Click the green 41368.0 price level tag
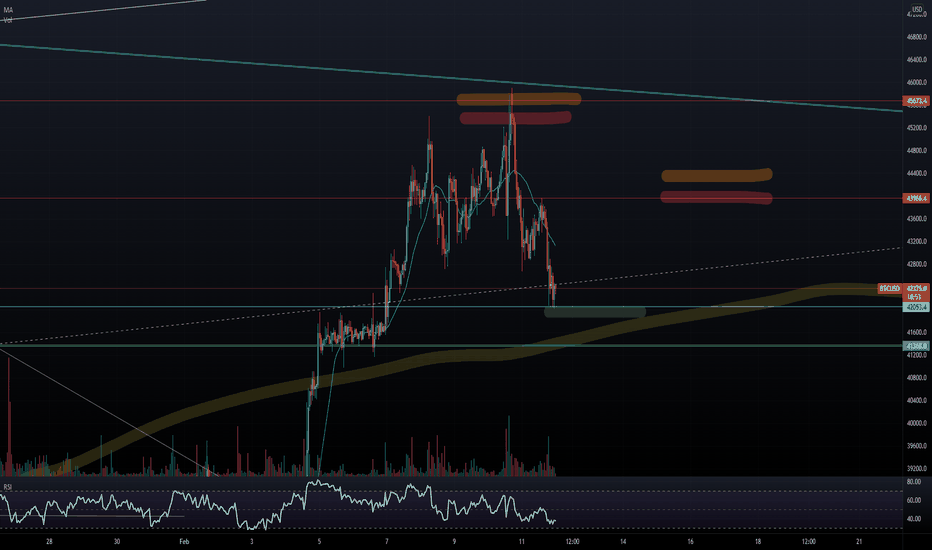Image resolution: width=932 pixels, height=550 pixels. click(916, 345)
